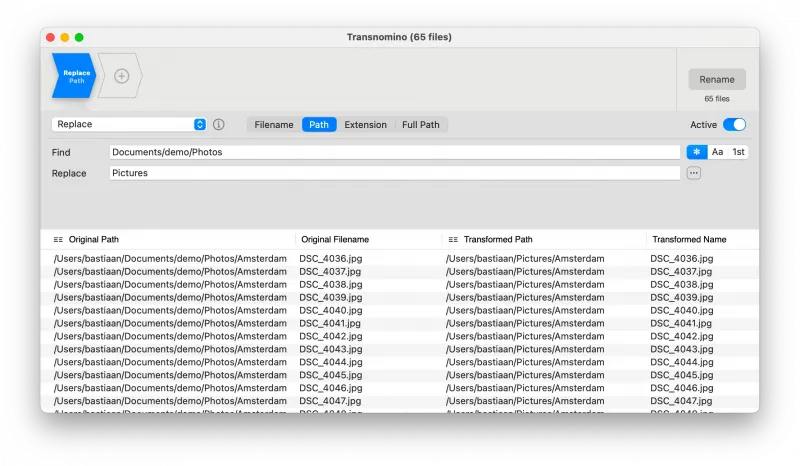The image size is (800, 466).
Task: Select the Full Path tab
Action: click(x=420, y=125)
